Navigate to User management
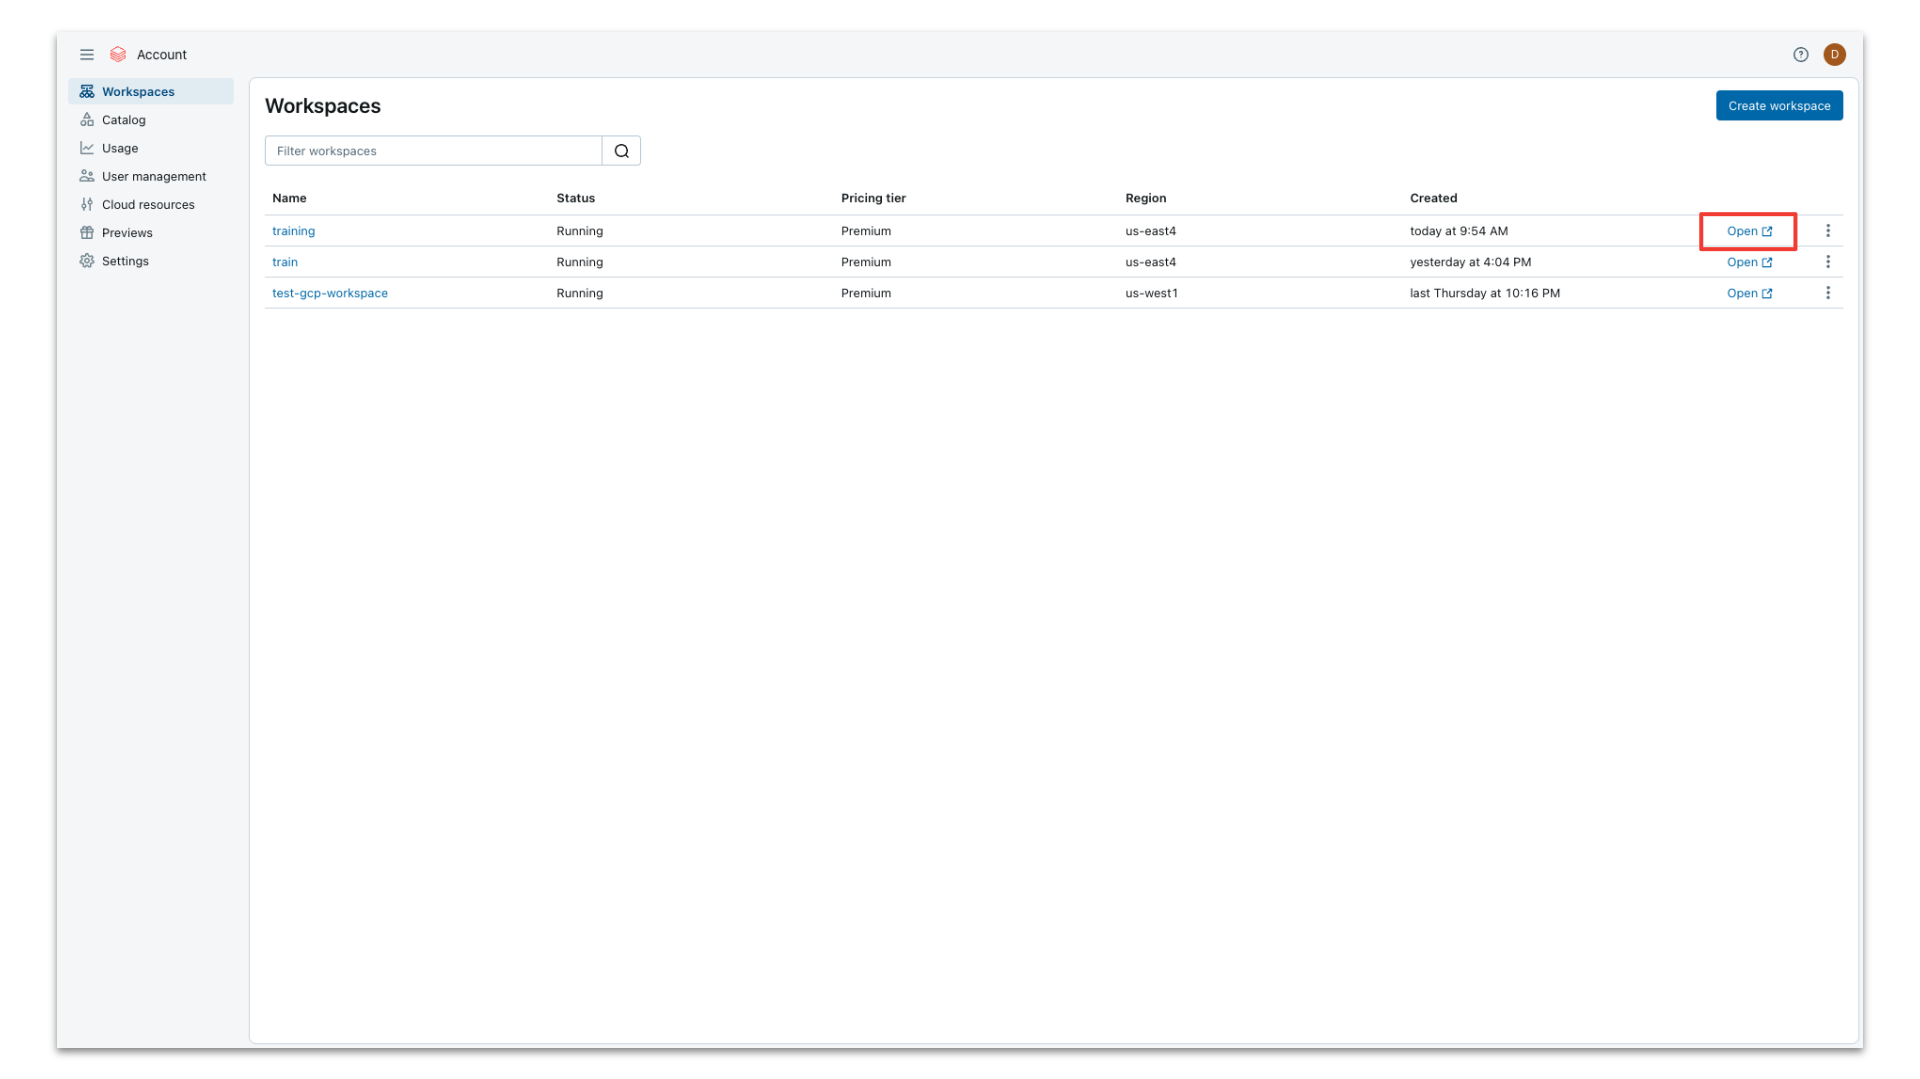1920x1079 pixels. (153, 176)
